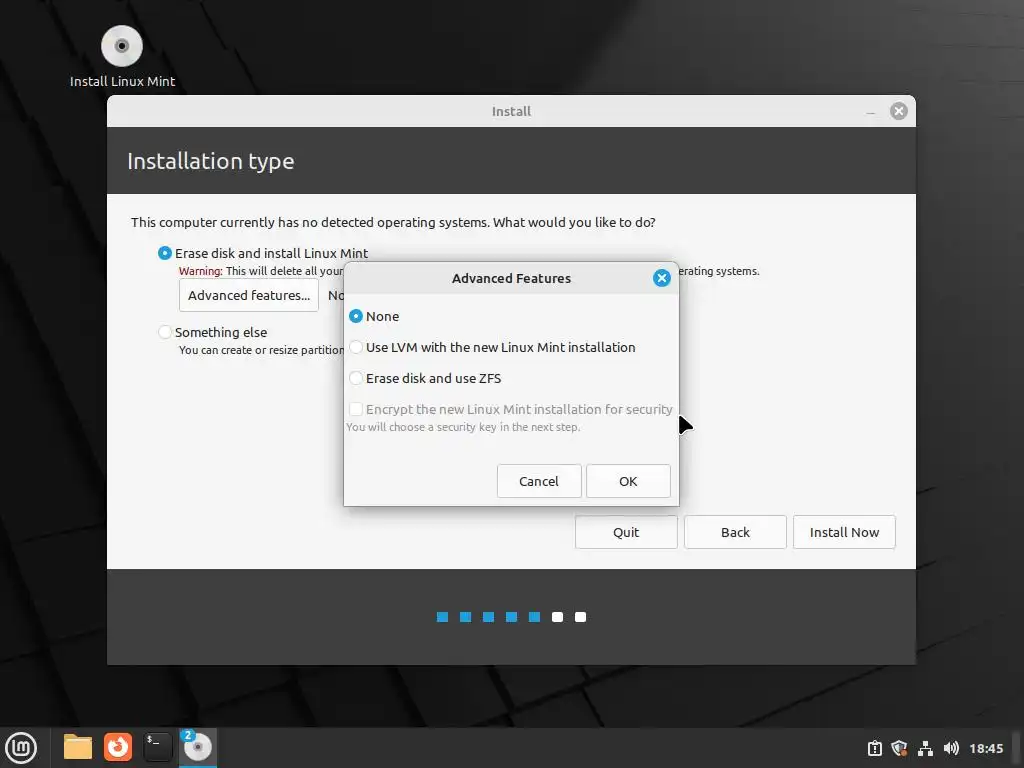The width and height of the screenshot is (1024, 768).
Task: Close the Install window
Action: click(x=899, y=111)
